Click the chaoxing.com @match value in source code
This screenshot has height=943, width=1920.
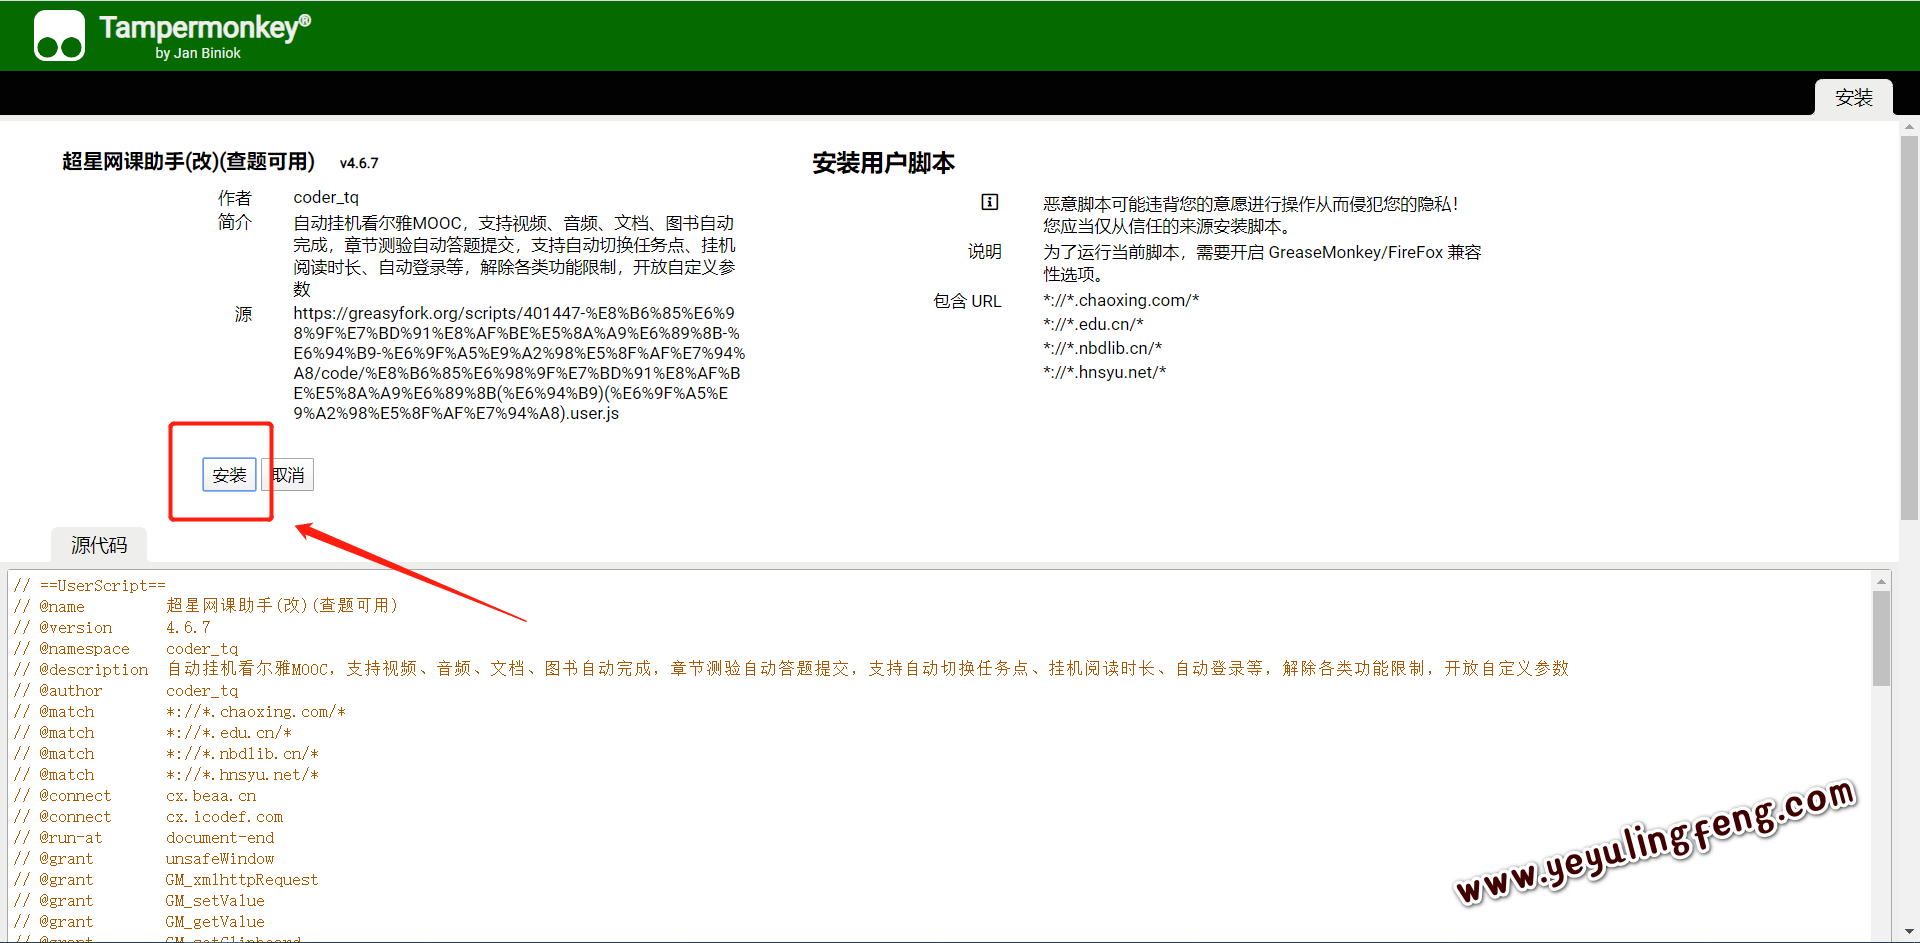pyautogui.click(x=256, y=712)
